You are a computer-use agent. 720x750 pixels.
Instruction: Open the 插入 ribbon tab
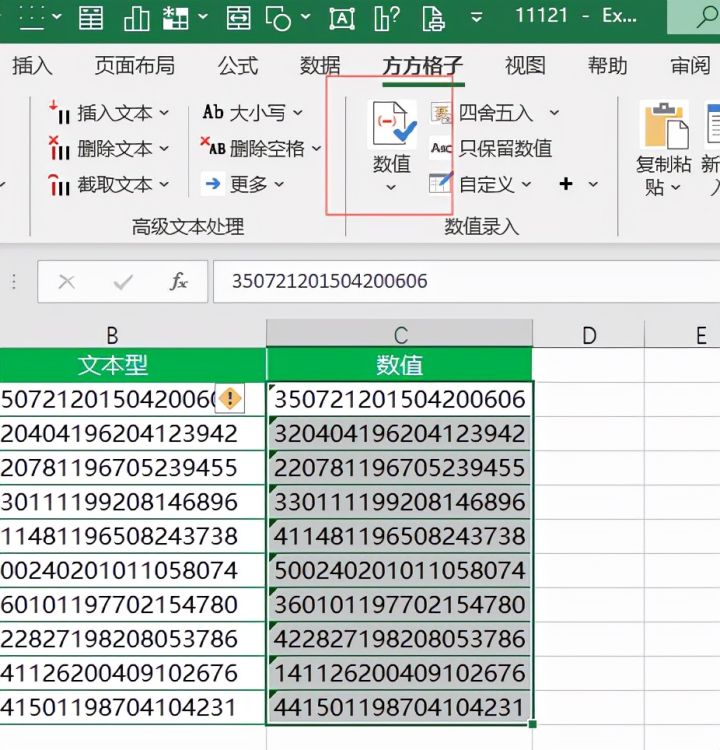click(32, 66)
